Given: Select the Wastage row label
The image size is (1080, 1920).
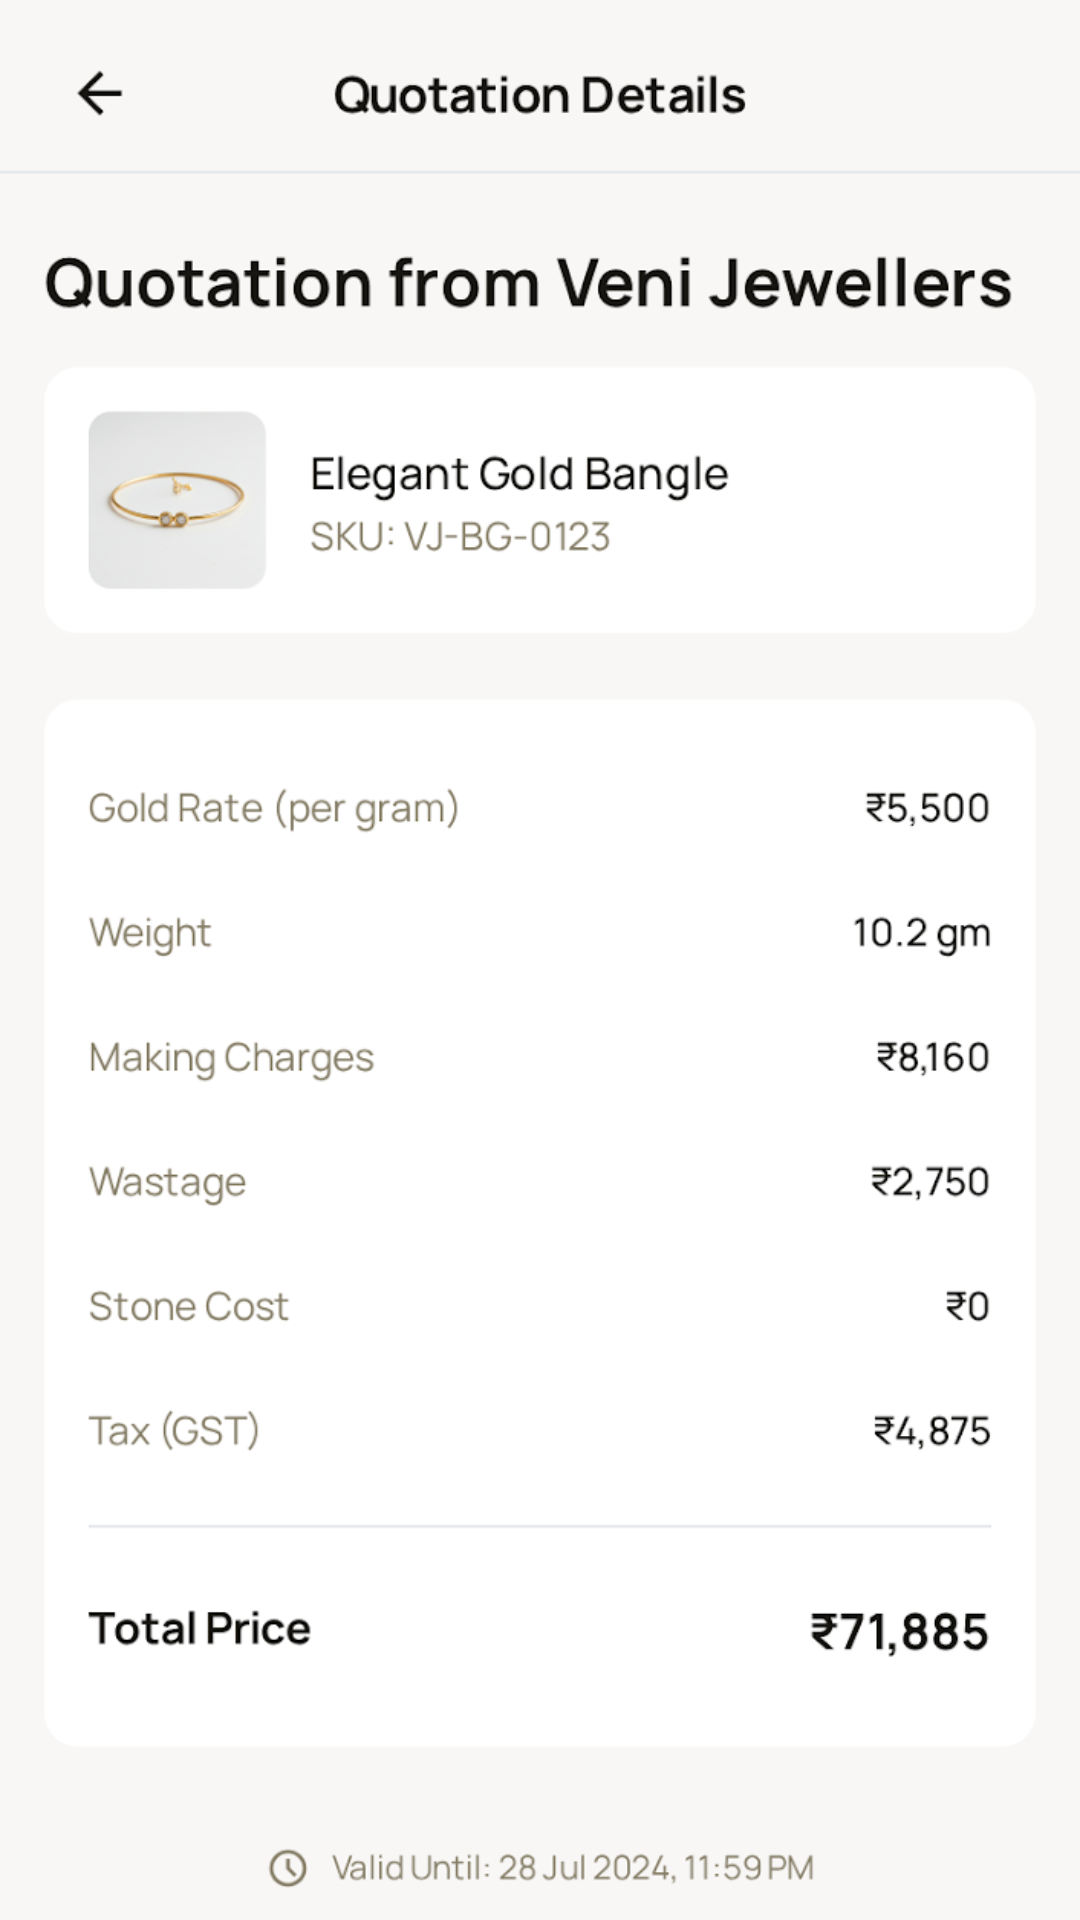Looking at the screenshot, I should pos(167,1182).
